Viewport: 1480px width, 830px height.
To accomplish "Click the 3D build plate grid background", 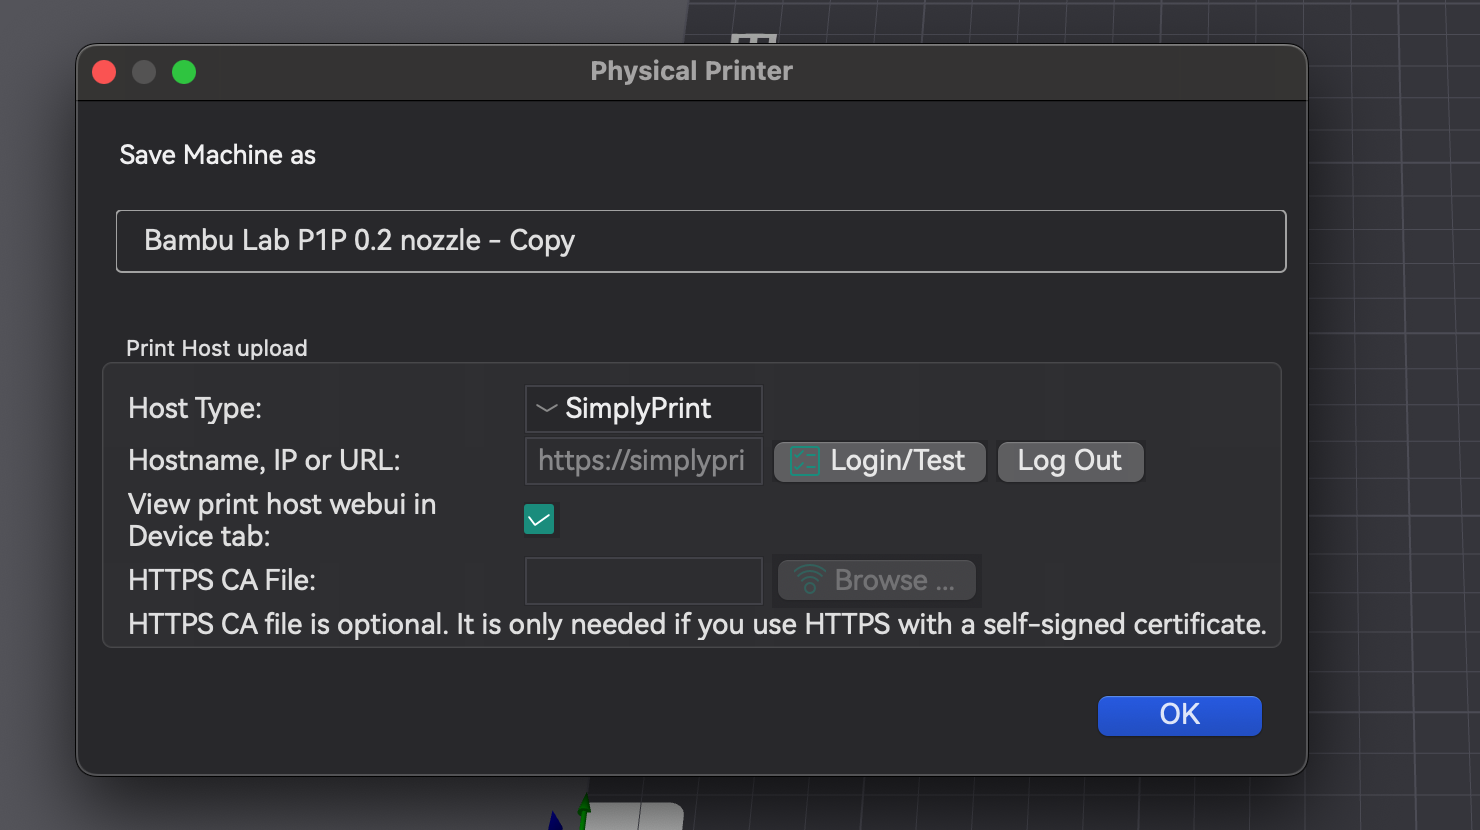I will (1394, 400).
